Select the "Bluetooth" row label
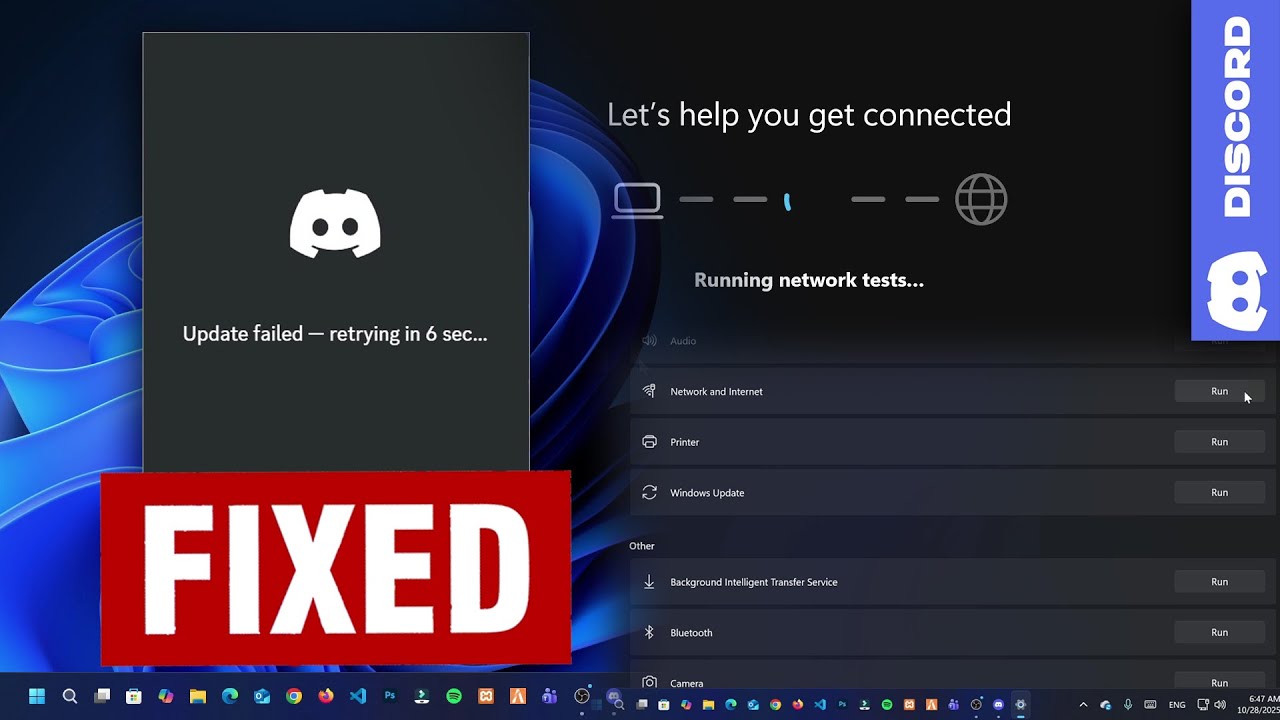 coord(691,633)
